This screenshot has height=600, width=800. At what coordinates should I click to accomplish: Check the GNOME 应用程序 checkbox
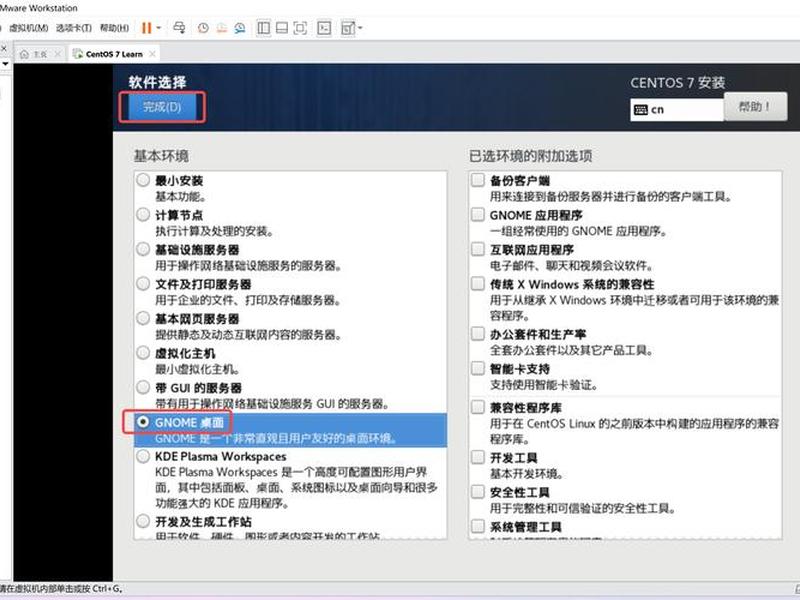pos(478,214)
